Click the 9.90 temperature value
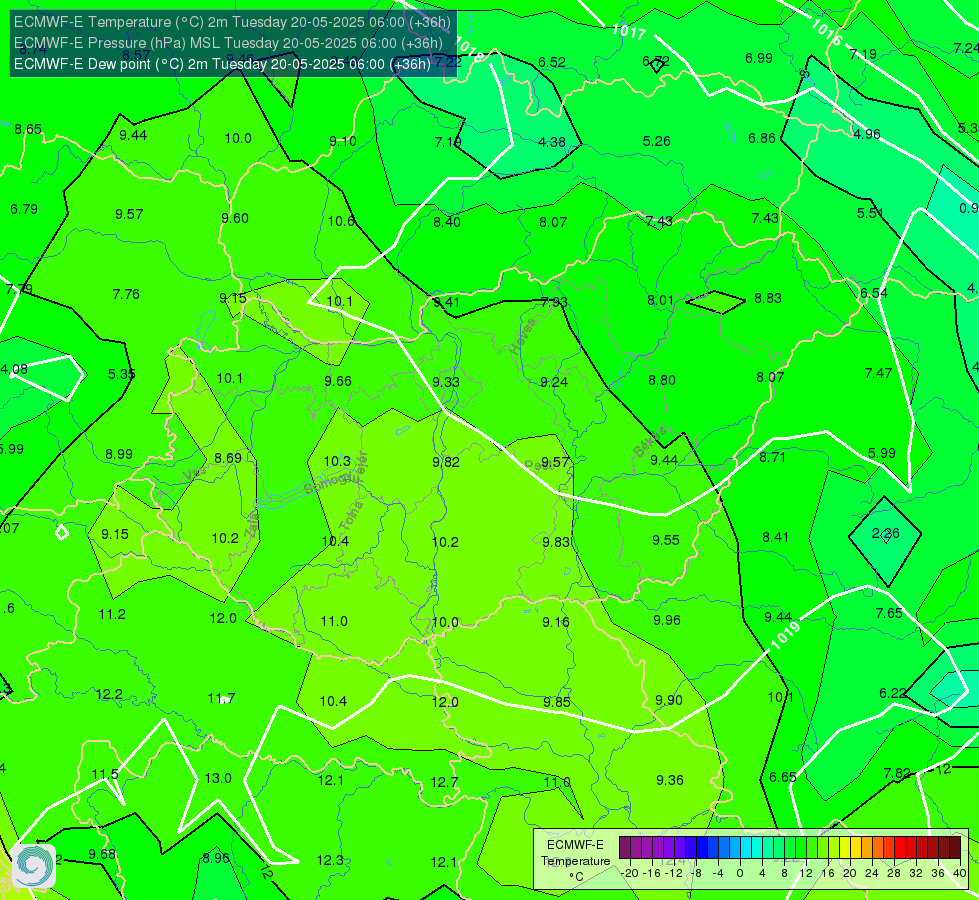The width and height of the screenshot is (979, 900). click(669, 700)
